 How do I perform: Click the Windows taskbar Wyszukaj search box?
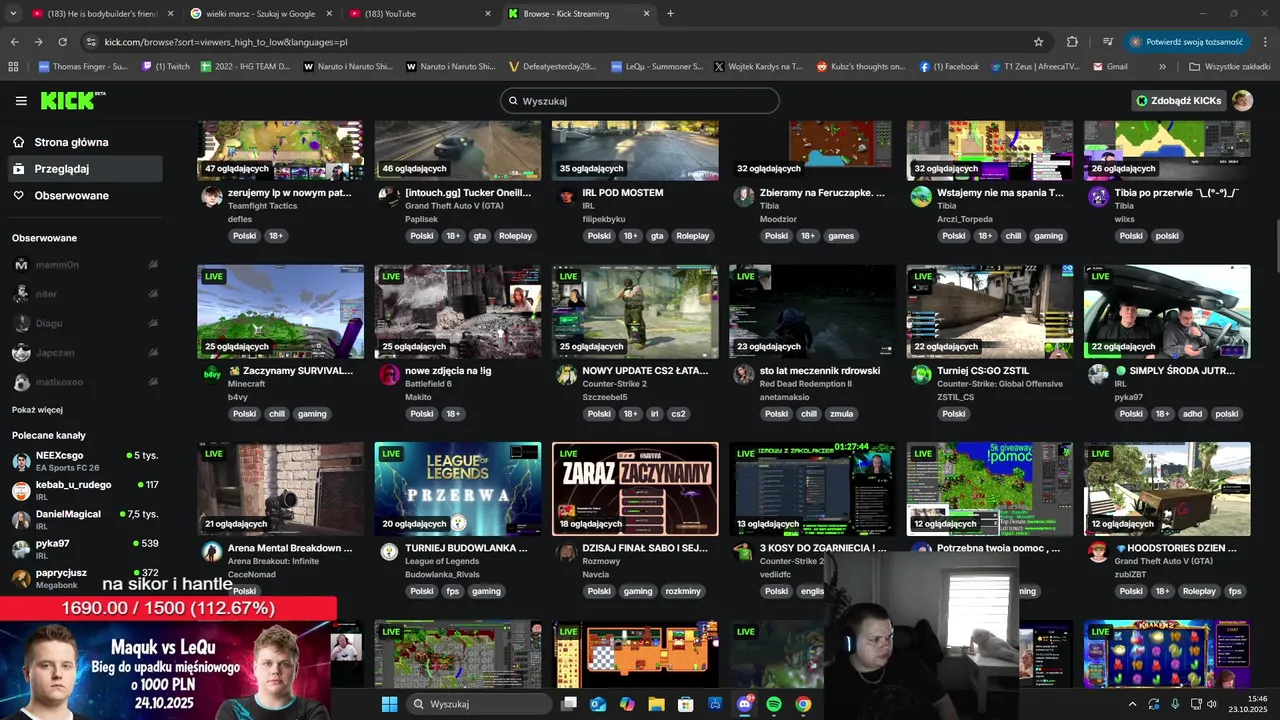481,704
